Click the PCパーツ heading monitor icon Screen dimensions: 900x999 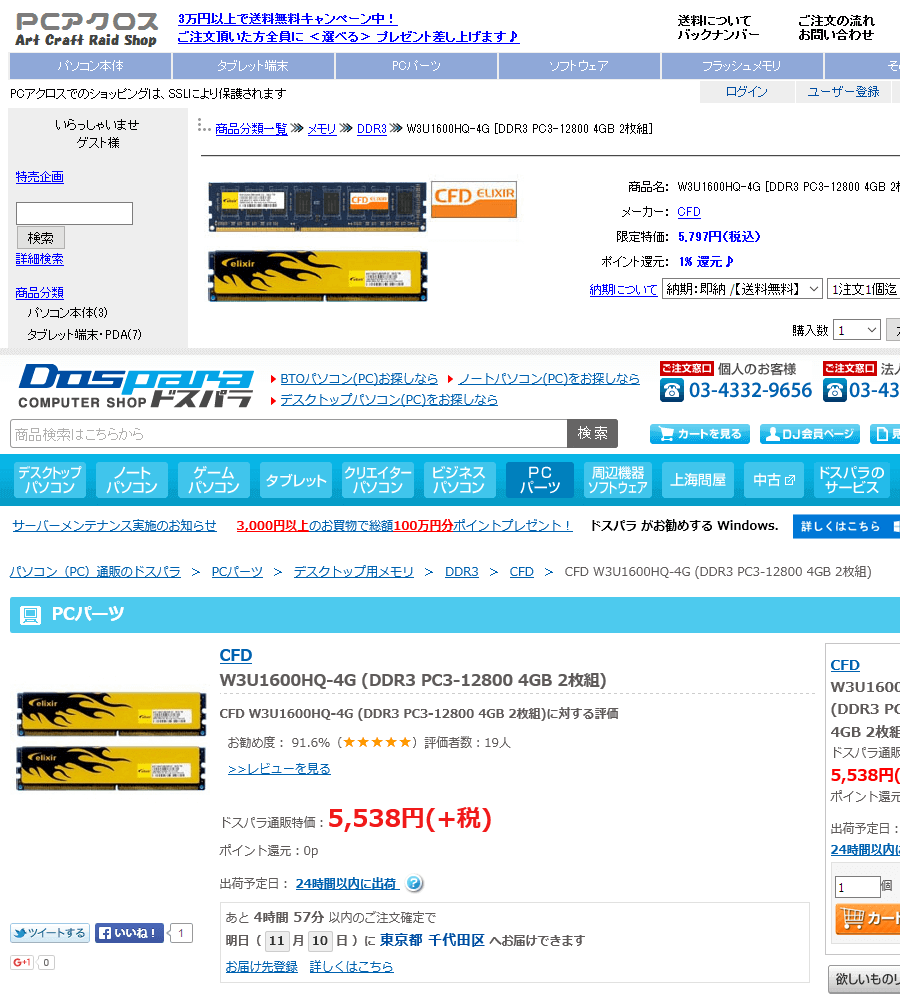30,615
